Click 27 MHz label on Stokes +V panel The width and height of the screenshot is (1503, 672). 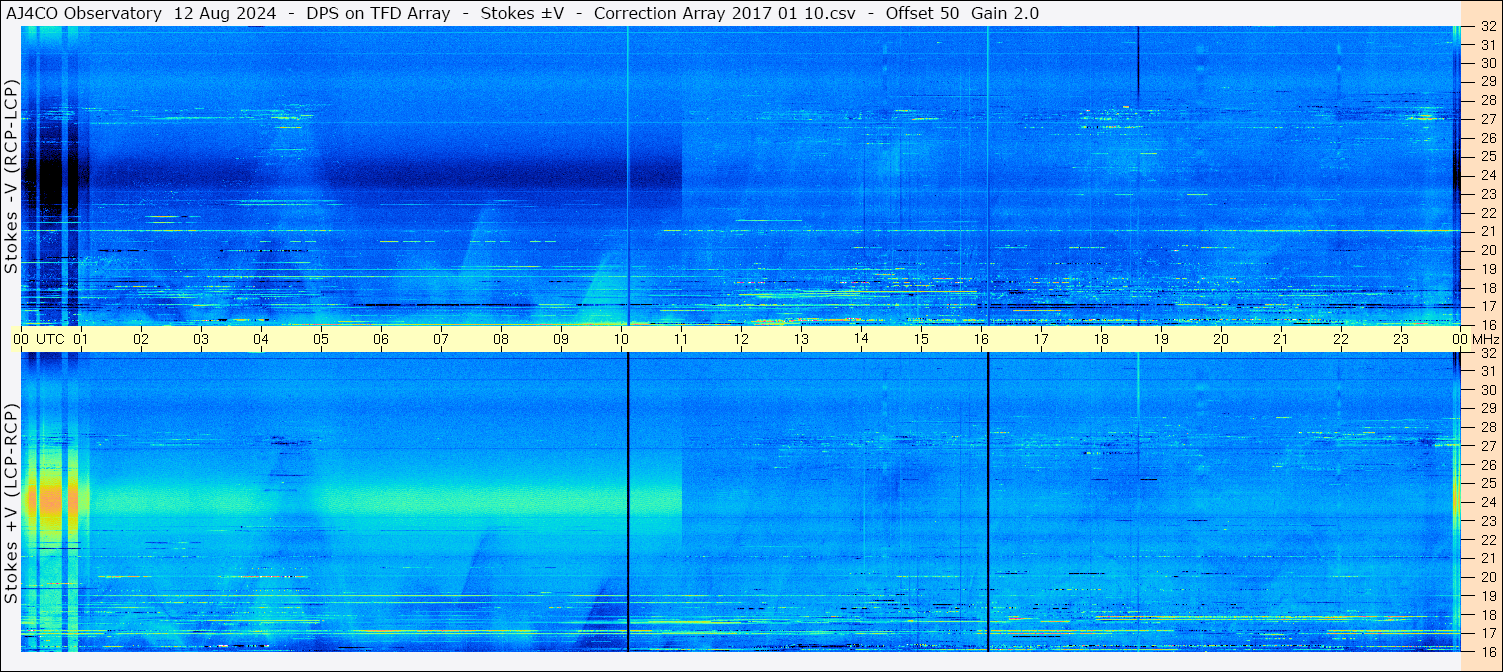1487,446
